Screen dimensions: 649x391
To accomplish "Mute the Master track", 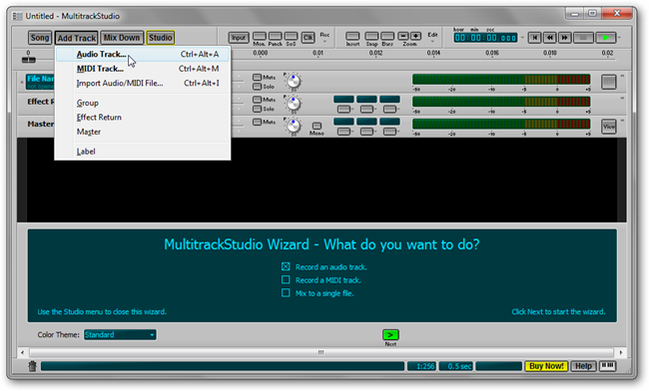I will [257, 122].
